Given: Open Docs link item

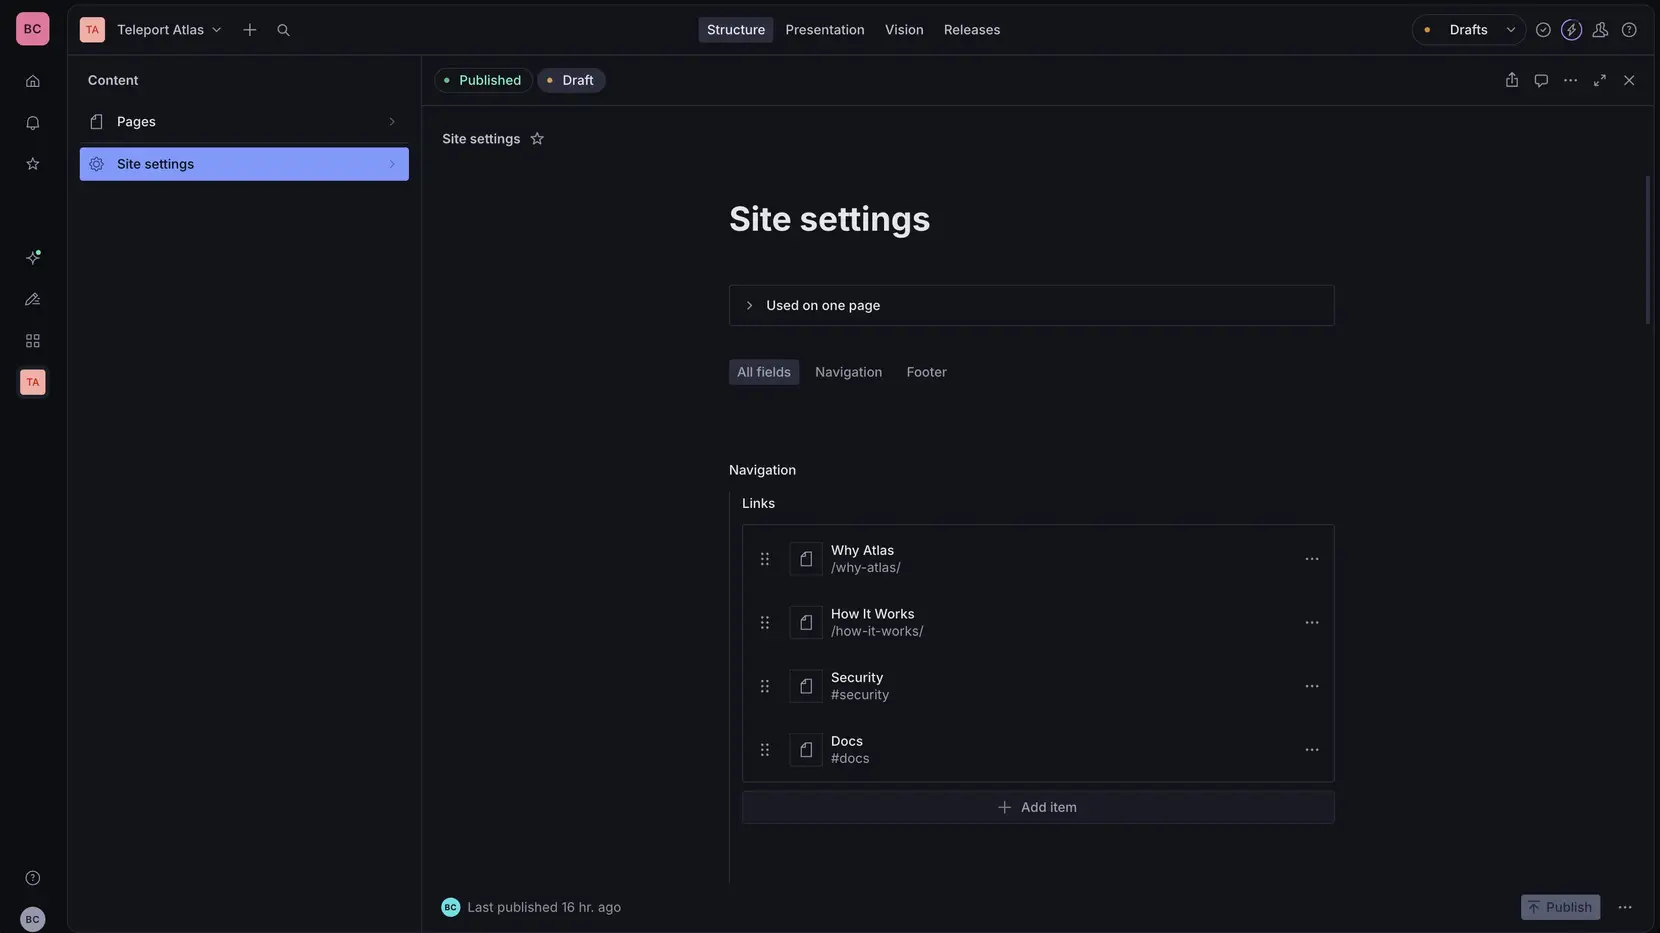Looking at the screenshot, I should pos(1038,750).
